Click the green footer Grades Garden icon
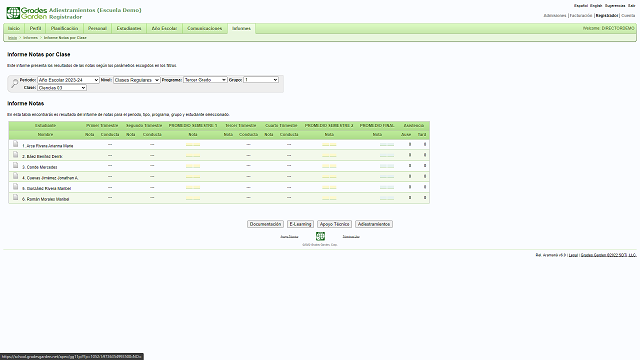Image resolution: width=640 pixels, height=360 pixels. pos(320,236)
